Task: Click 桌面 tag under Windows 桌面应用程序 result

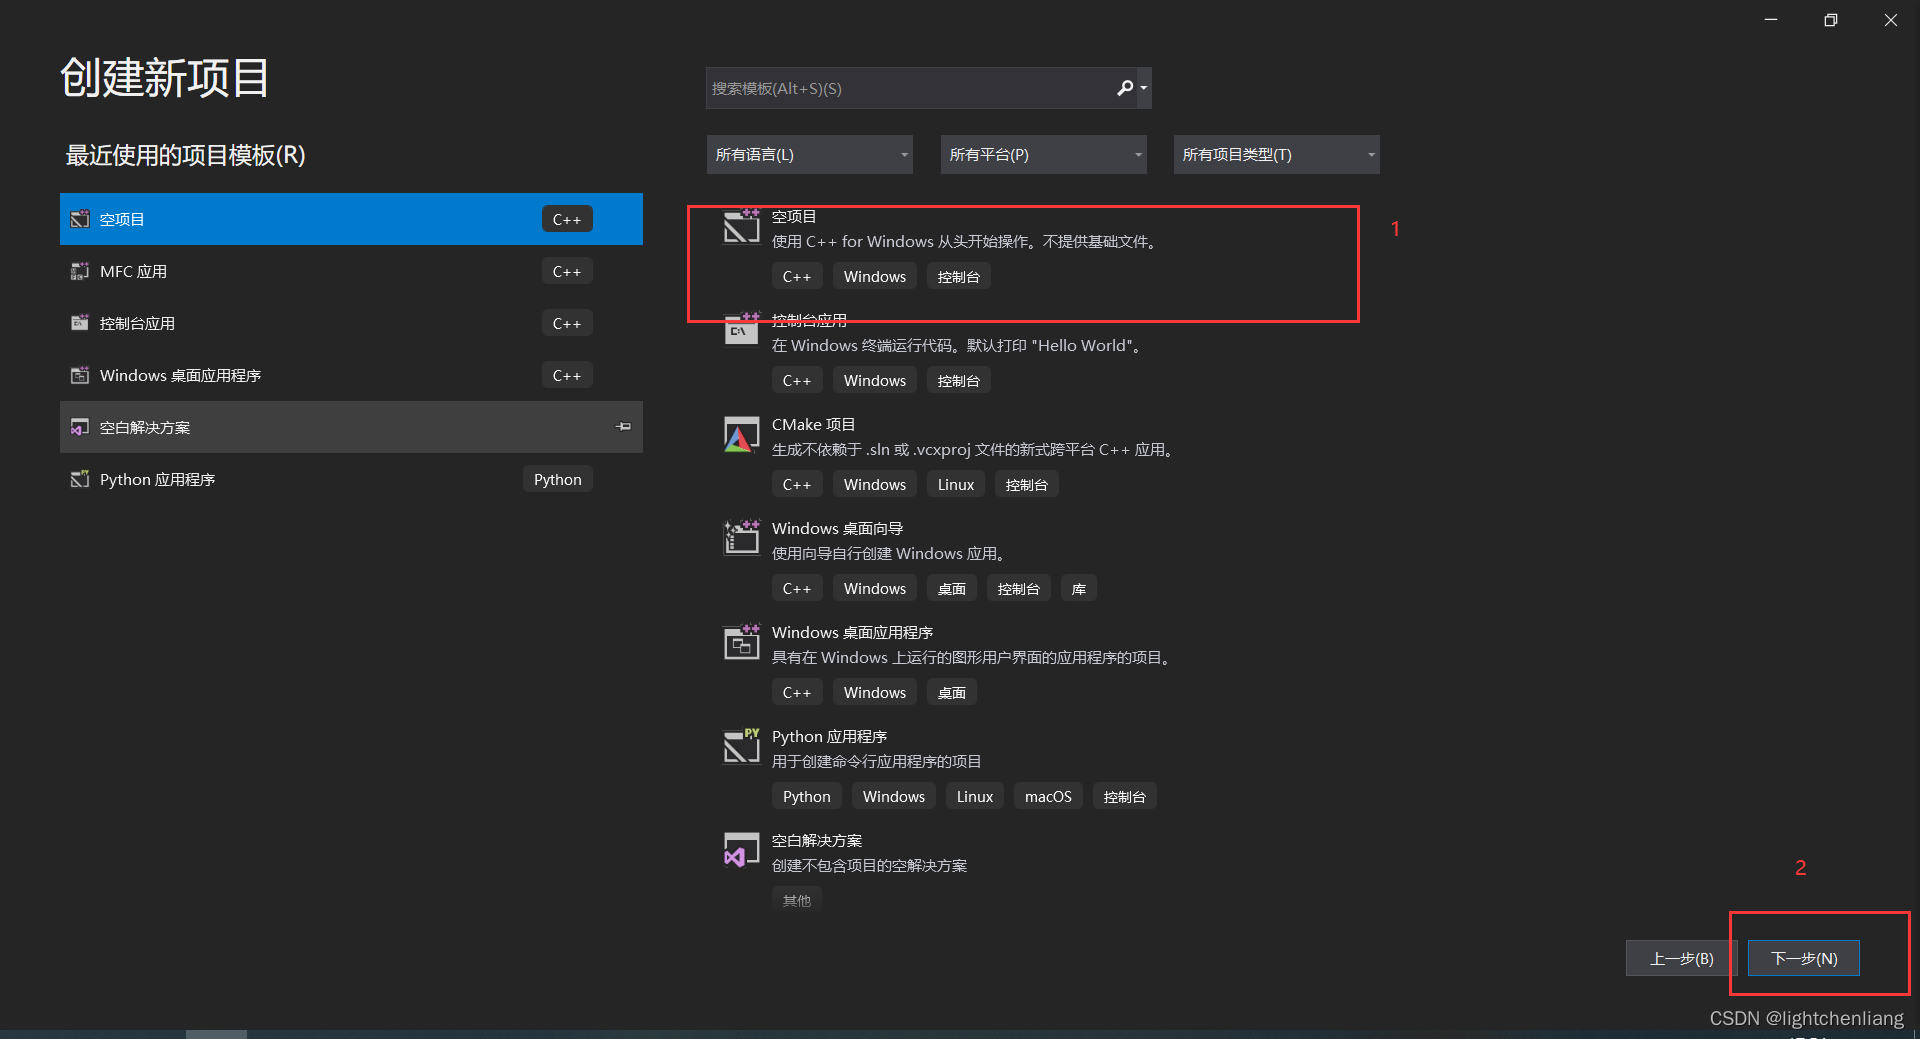Action: pos(951,692)
